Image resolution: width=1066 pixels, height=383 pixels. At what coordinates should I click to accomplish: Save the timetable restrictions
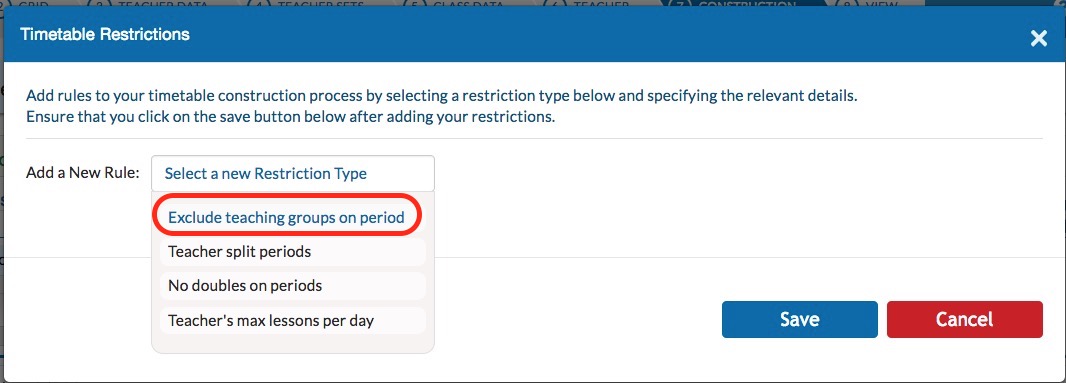pyautogui.click(x=800, y=320)
